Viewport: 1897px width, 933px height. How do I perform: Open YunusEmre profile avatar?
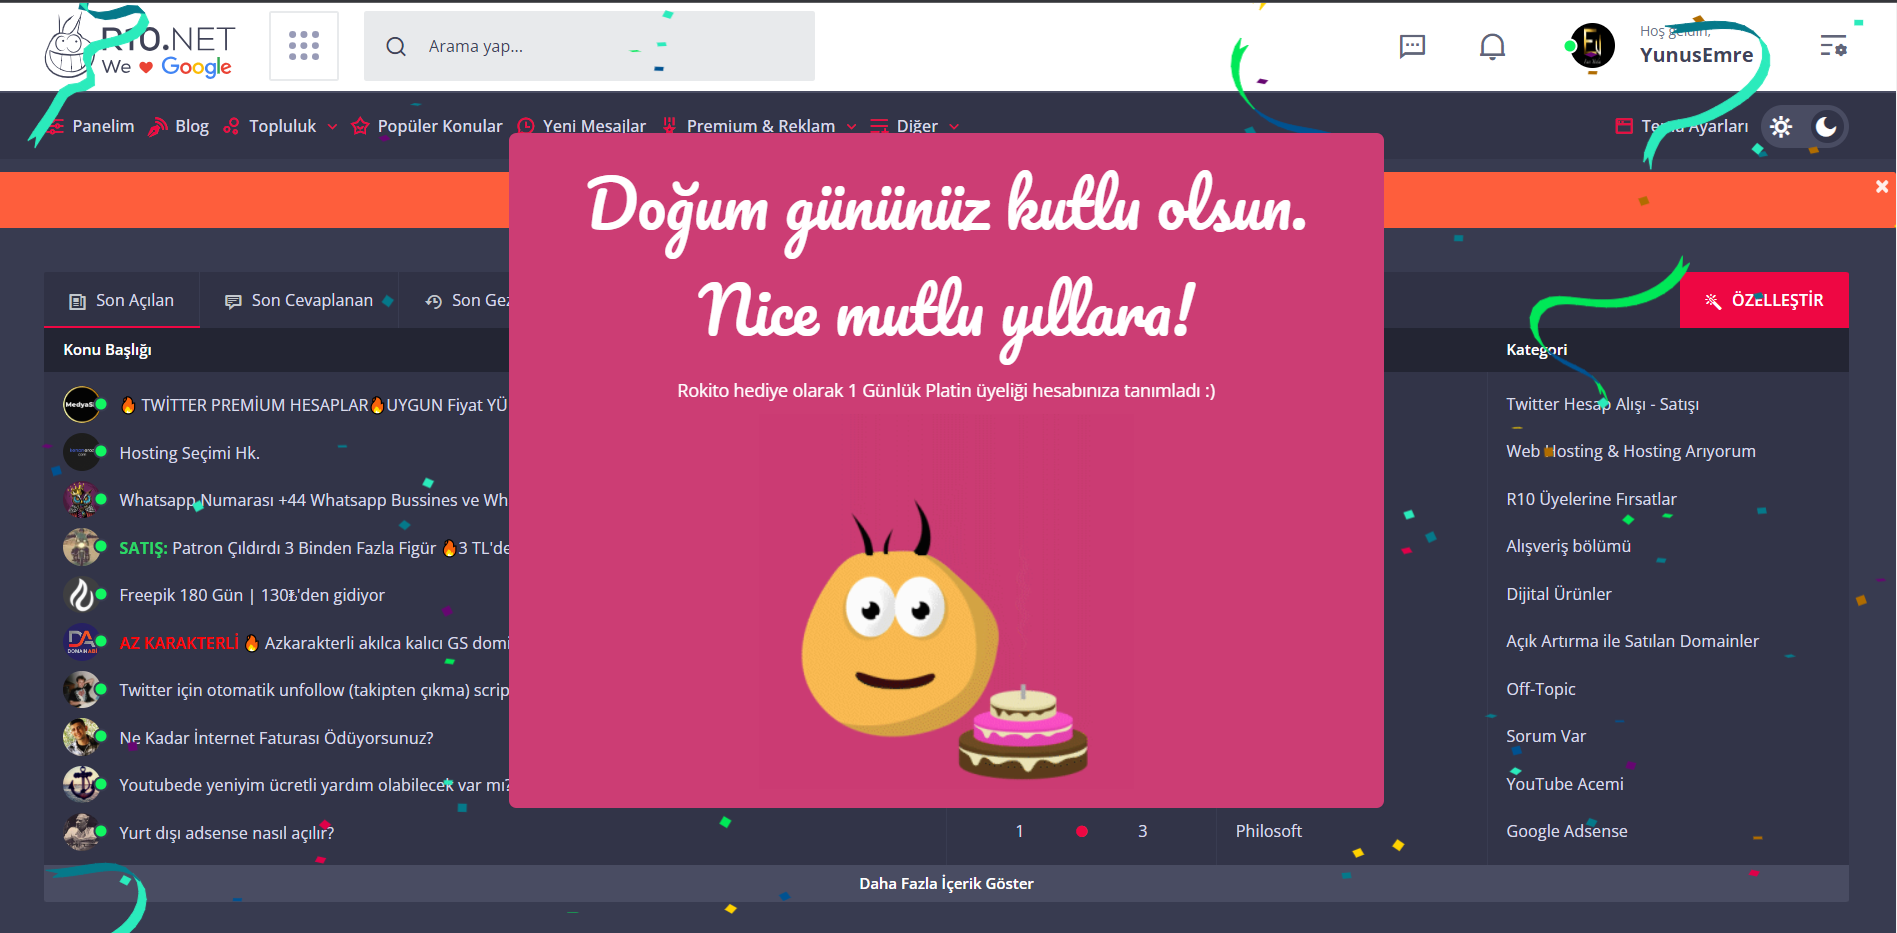tap(1592, 46)
